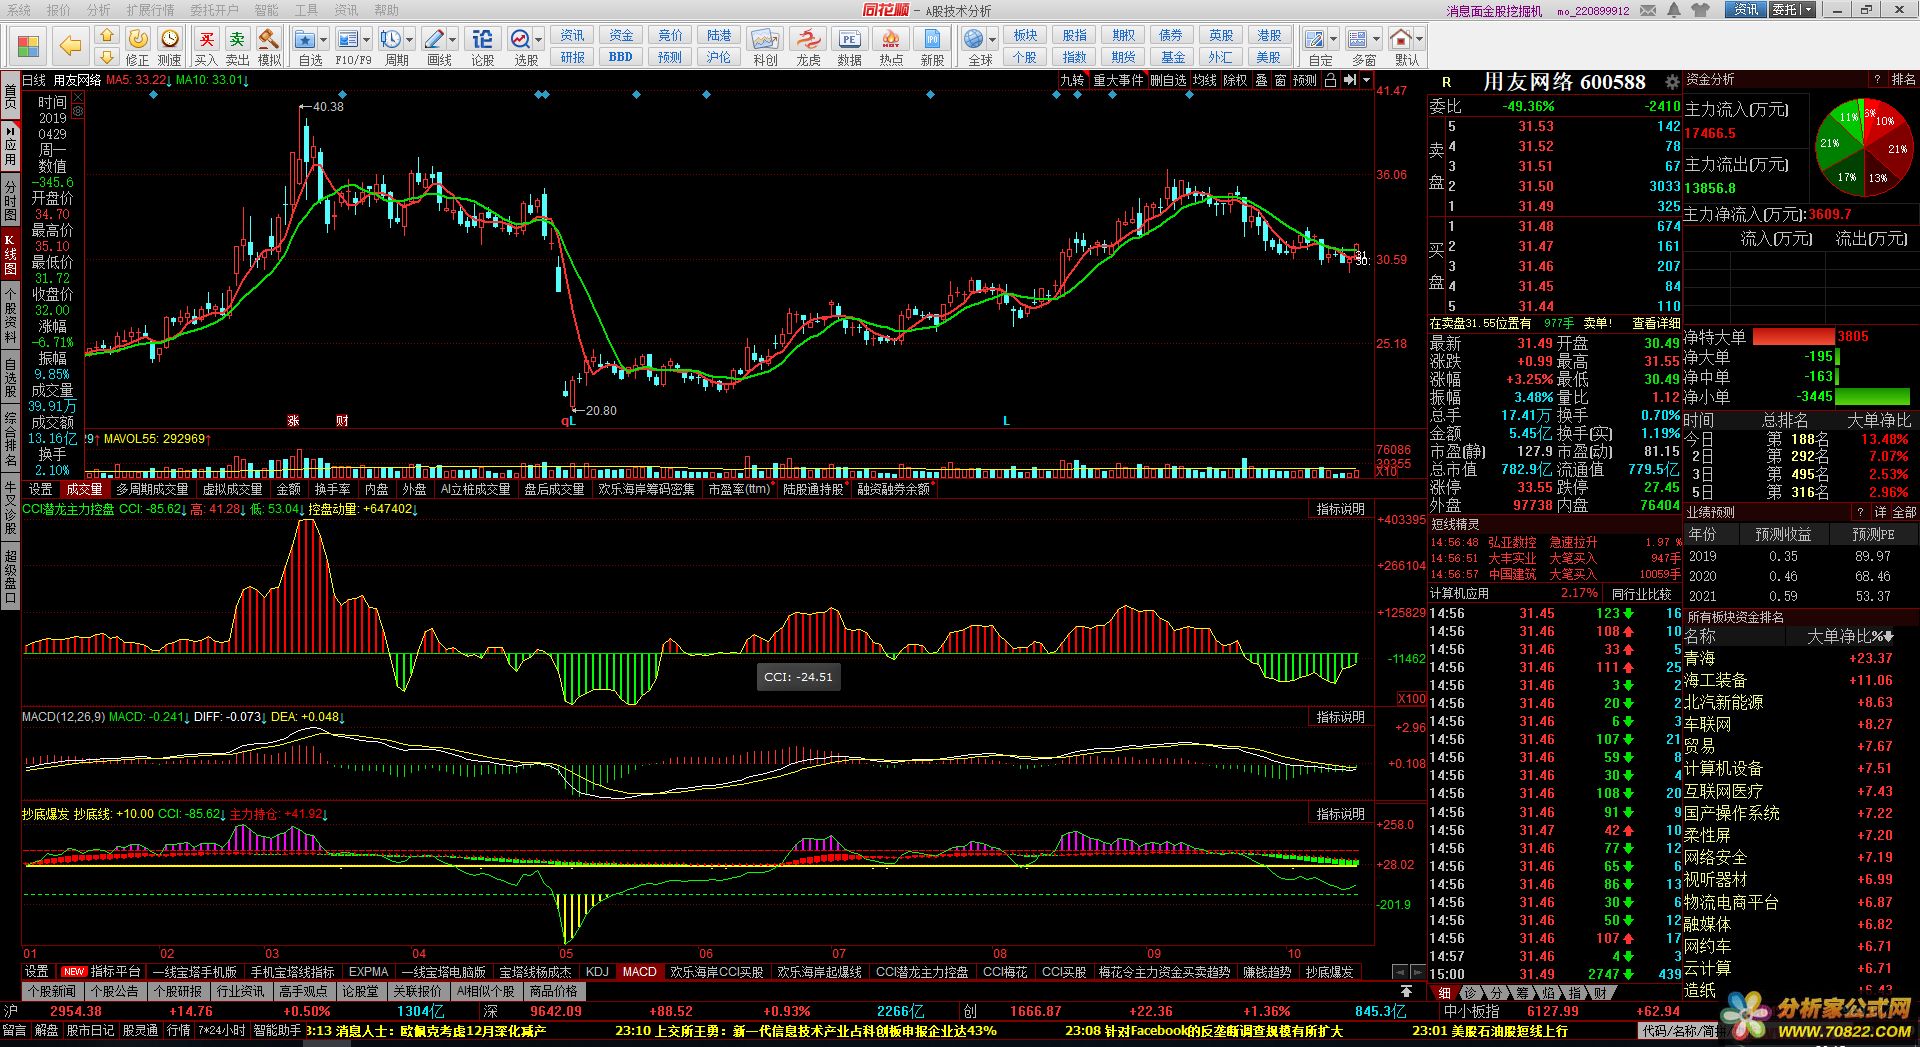The height and width of the screenshot is (1047, 1920).
Task: Open the F10/F9 company info icon
Action: (347, 39)
